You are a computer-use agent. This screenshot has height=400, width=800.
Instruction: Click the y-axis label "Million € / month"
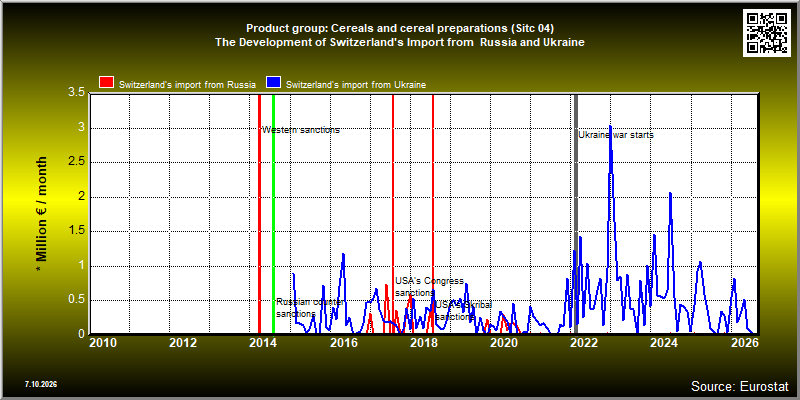coord(42,215)
